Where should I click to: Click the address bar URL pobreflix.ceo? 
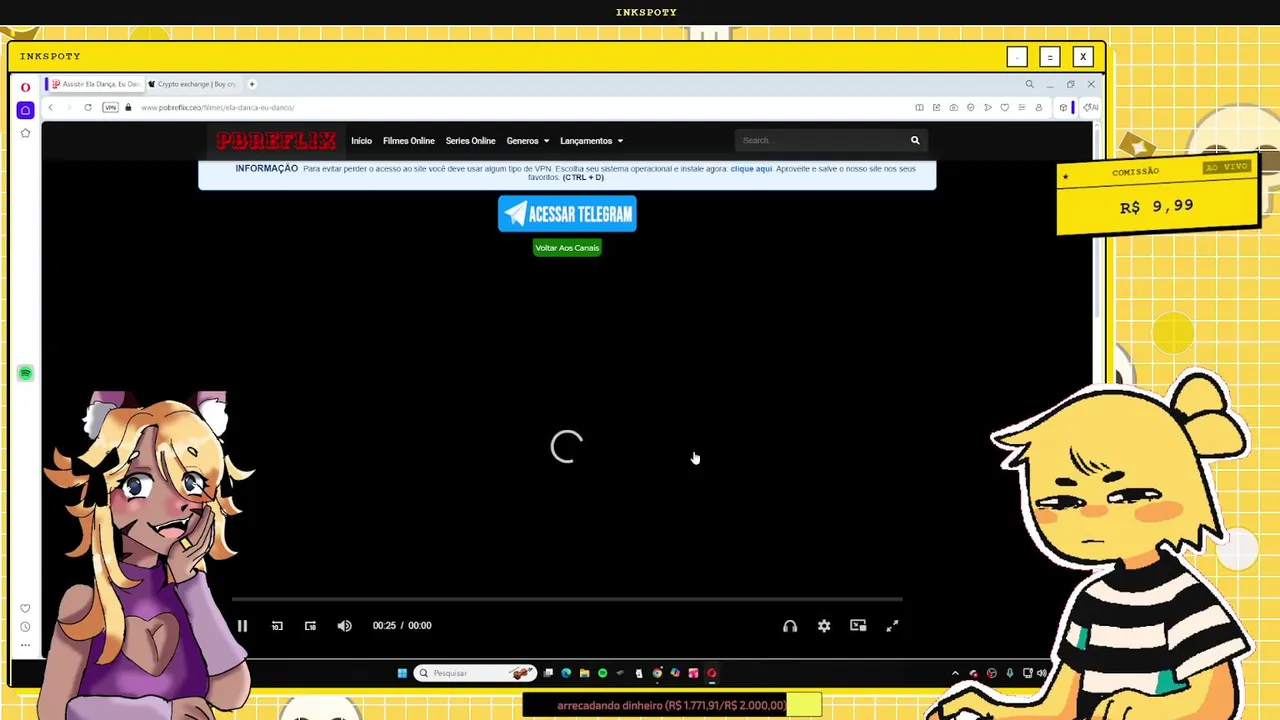pos(218,107)
